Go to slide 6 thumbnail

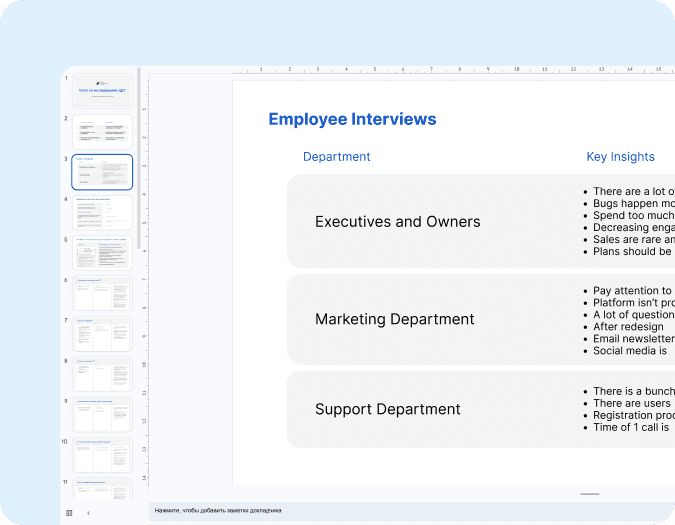coord(102,293)
